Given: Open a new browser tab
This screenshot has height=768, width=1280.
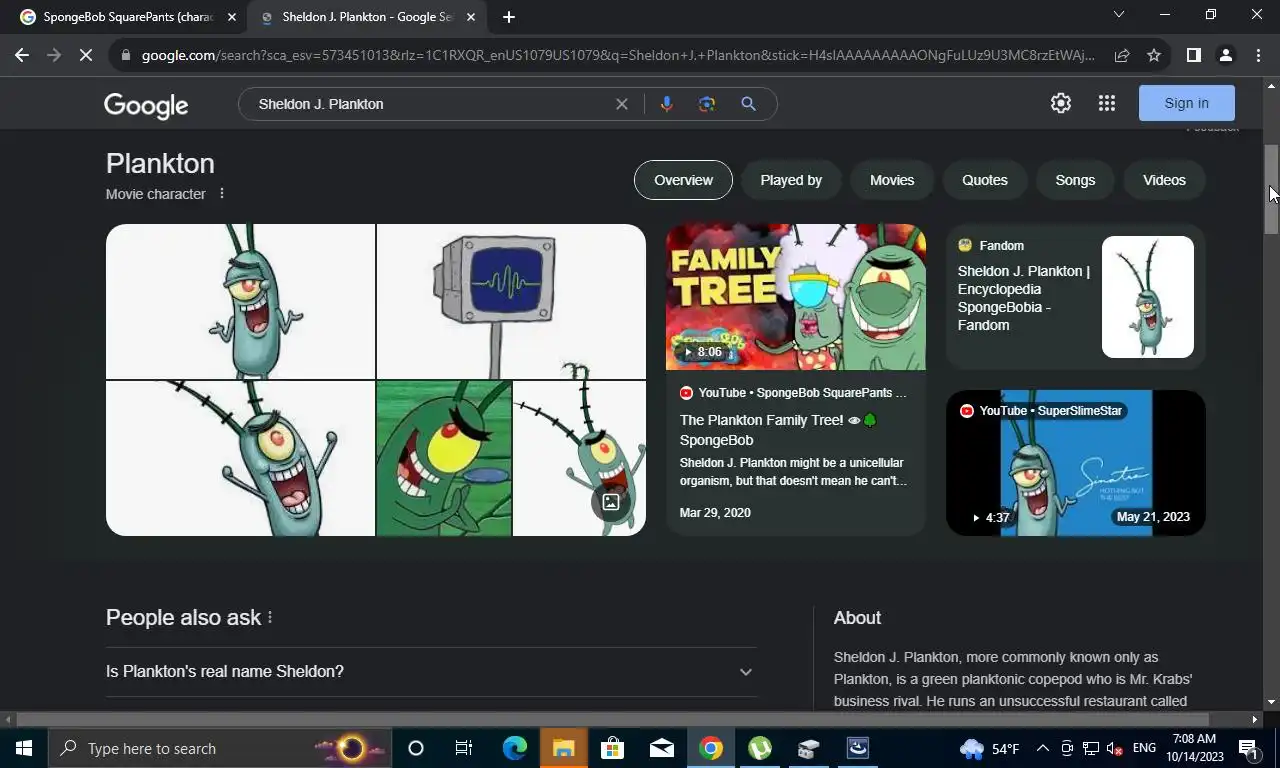Looking at the screenshot, I should tap(509, 17).
